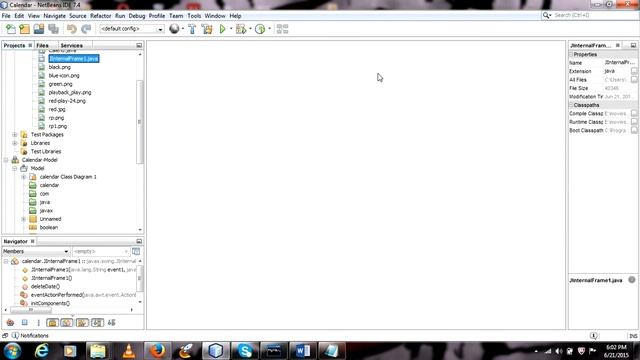The height and width of the screenshot is (360, 640).
Task: Open the File menu
Action: coord(6,16)
